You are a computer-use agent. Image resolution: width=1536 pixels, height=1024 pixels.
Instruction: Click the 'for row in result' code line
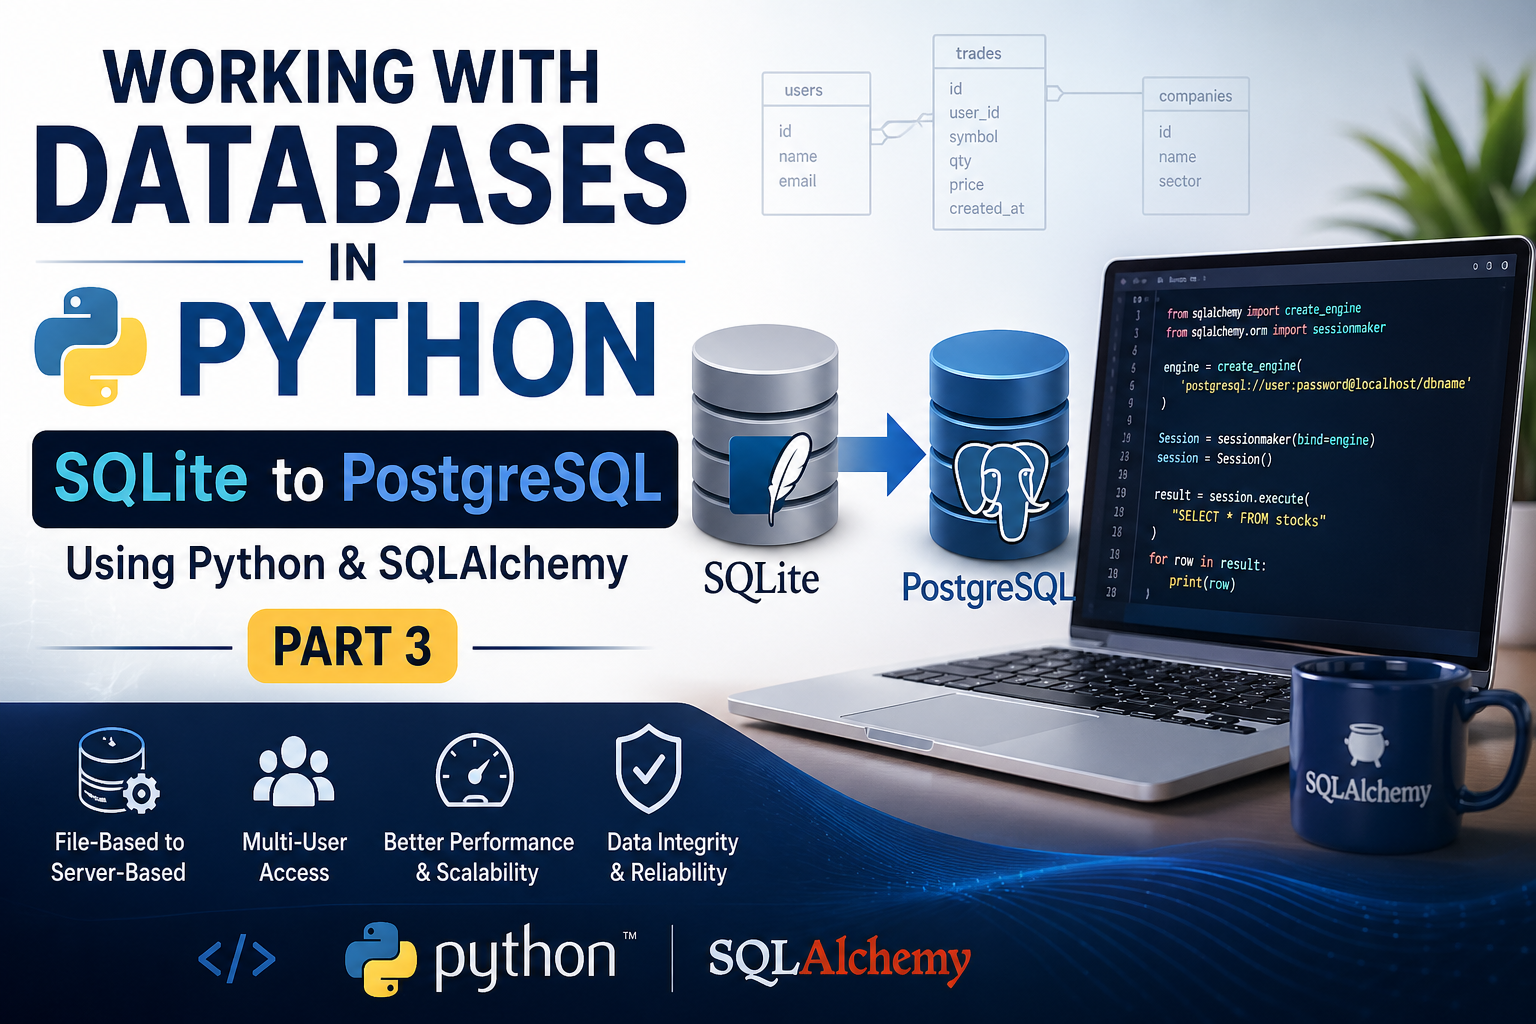click(x=1207, y=561)
